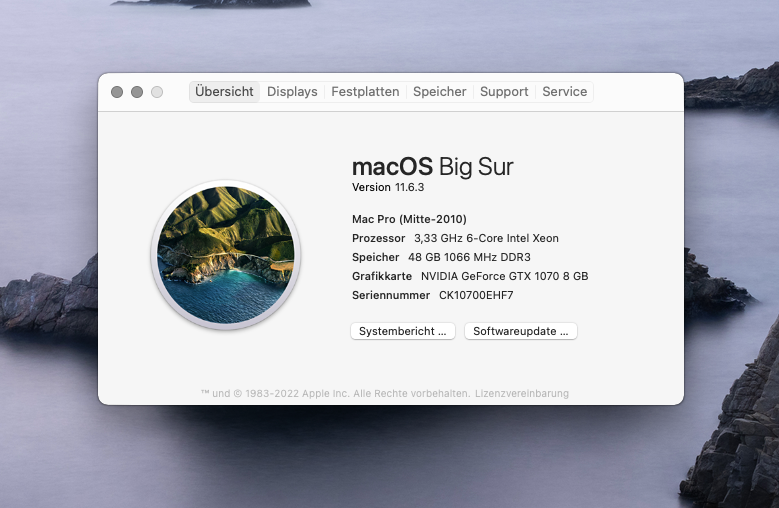Switch to the Übersicht tab
Viewport: 779px width, 508px height.
click(224, 92)
